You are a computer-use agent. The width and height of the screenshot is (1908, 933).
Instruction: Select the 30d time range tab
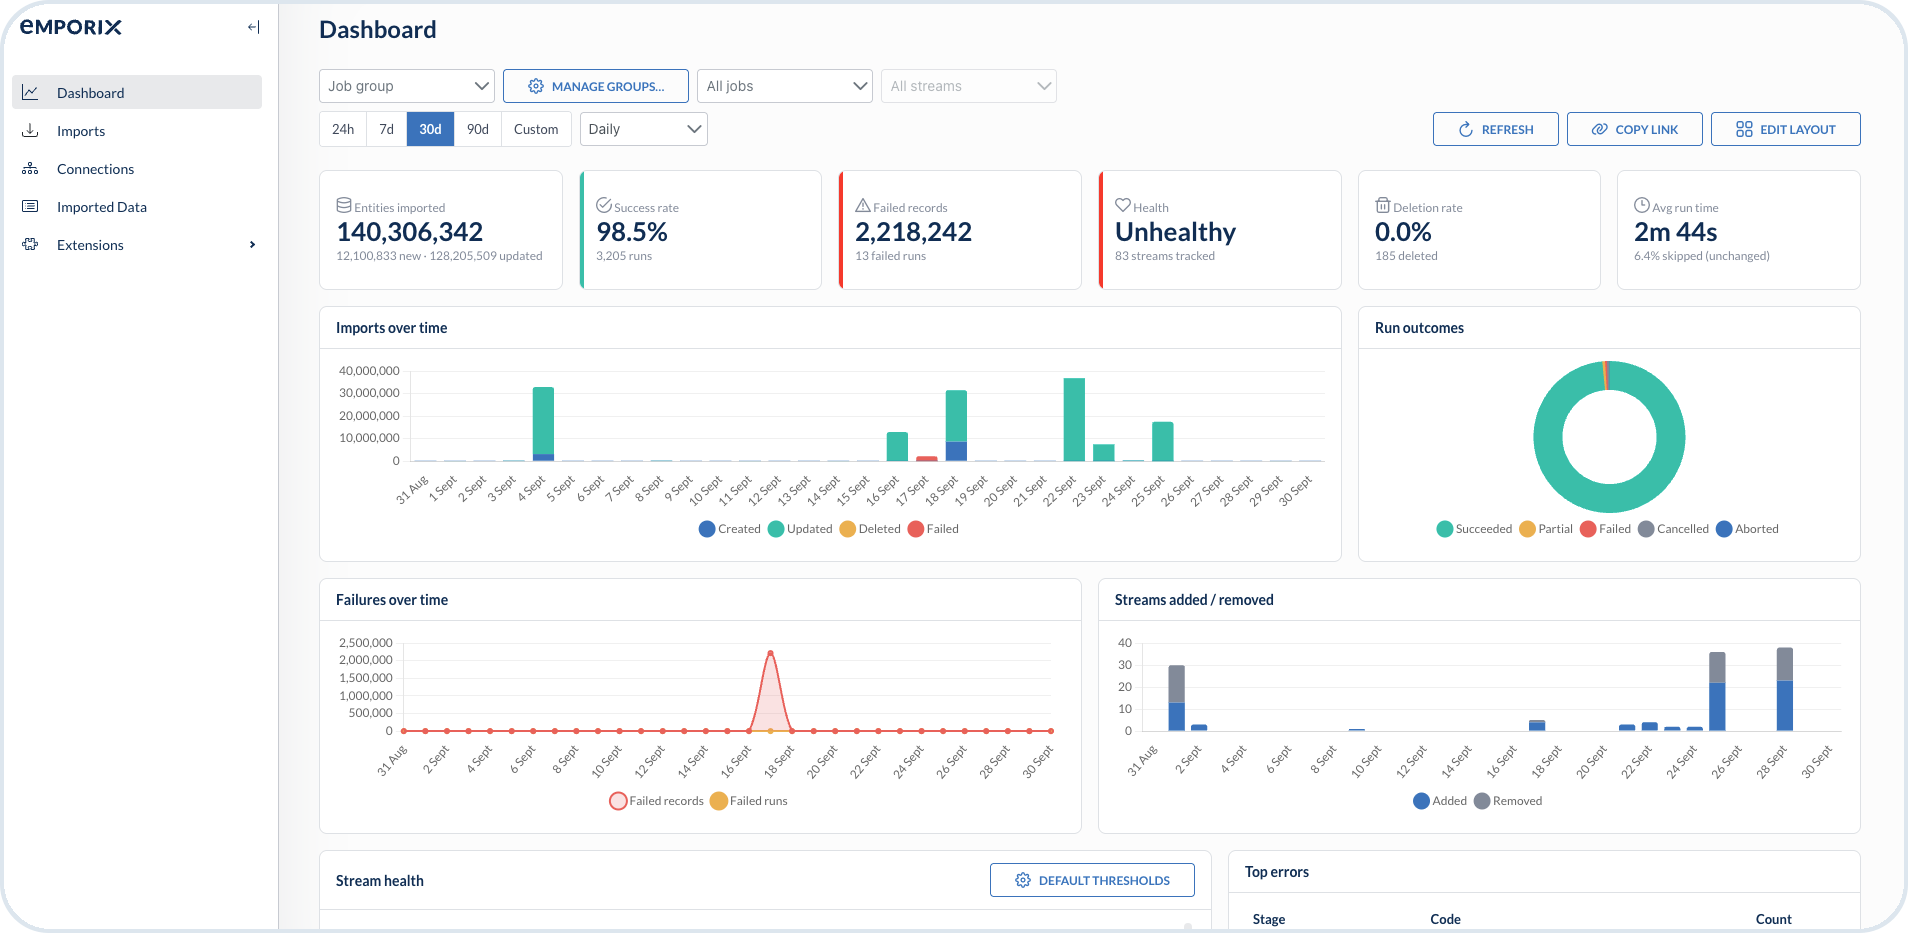[x=431, y=129]
